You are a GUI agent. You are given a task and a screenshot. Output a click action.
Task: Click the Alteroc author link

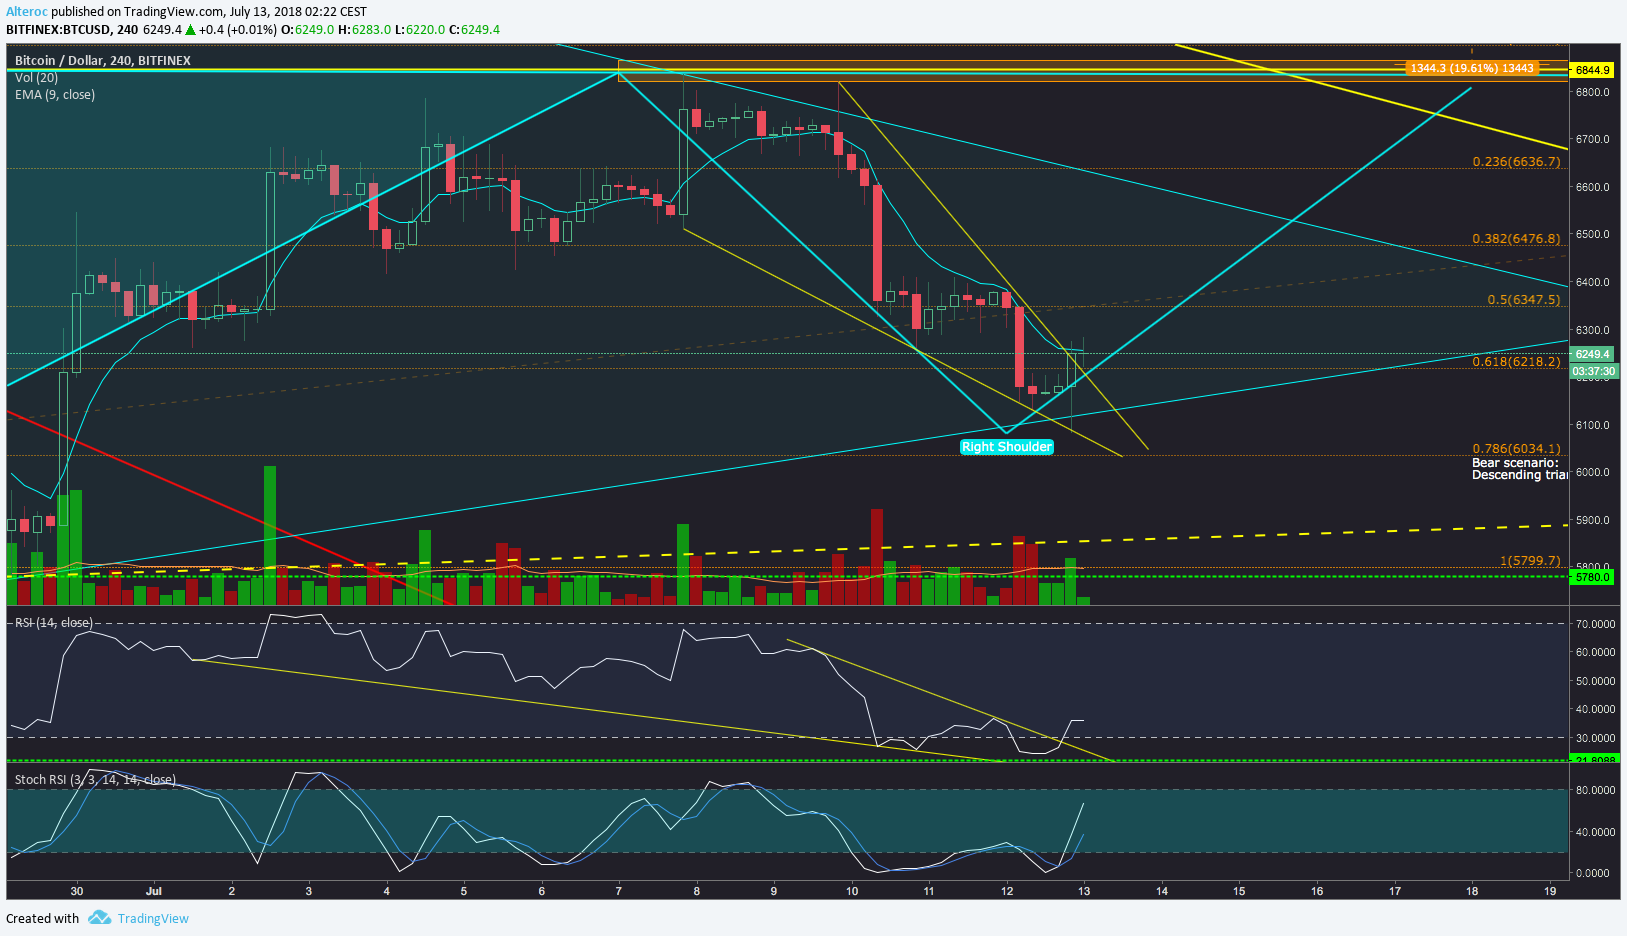coord(26,12)
